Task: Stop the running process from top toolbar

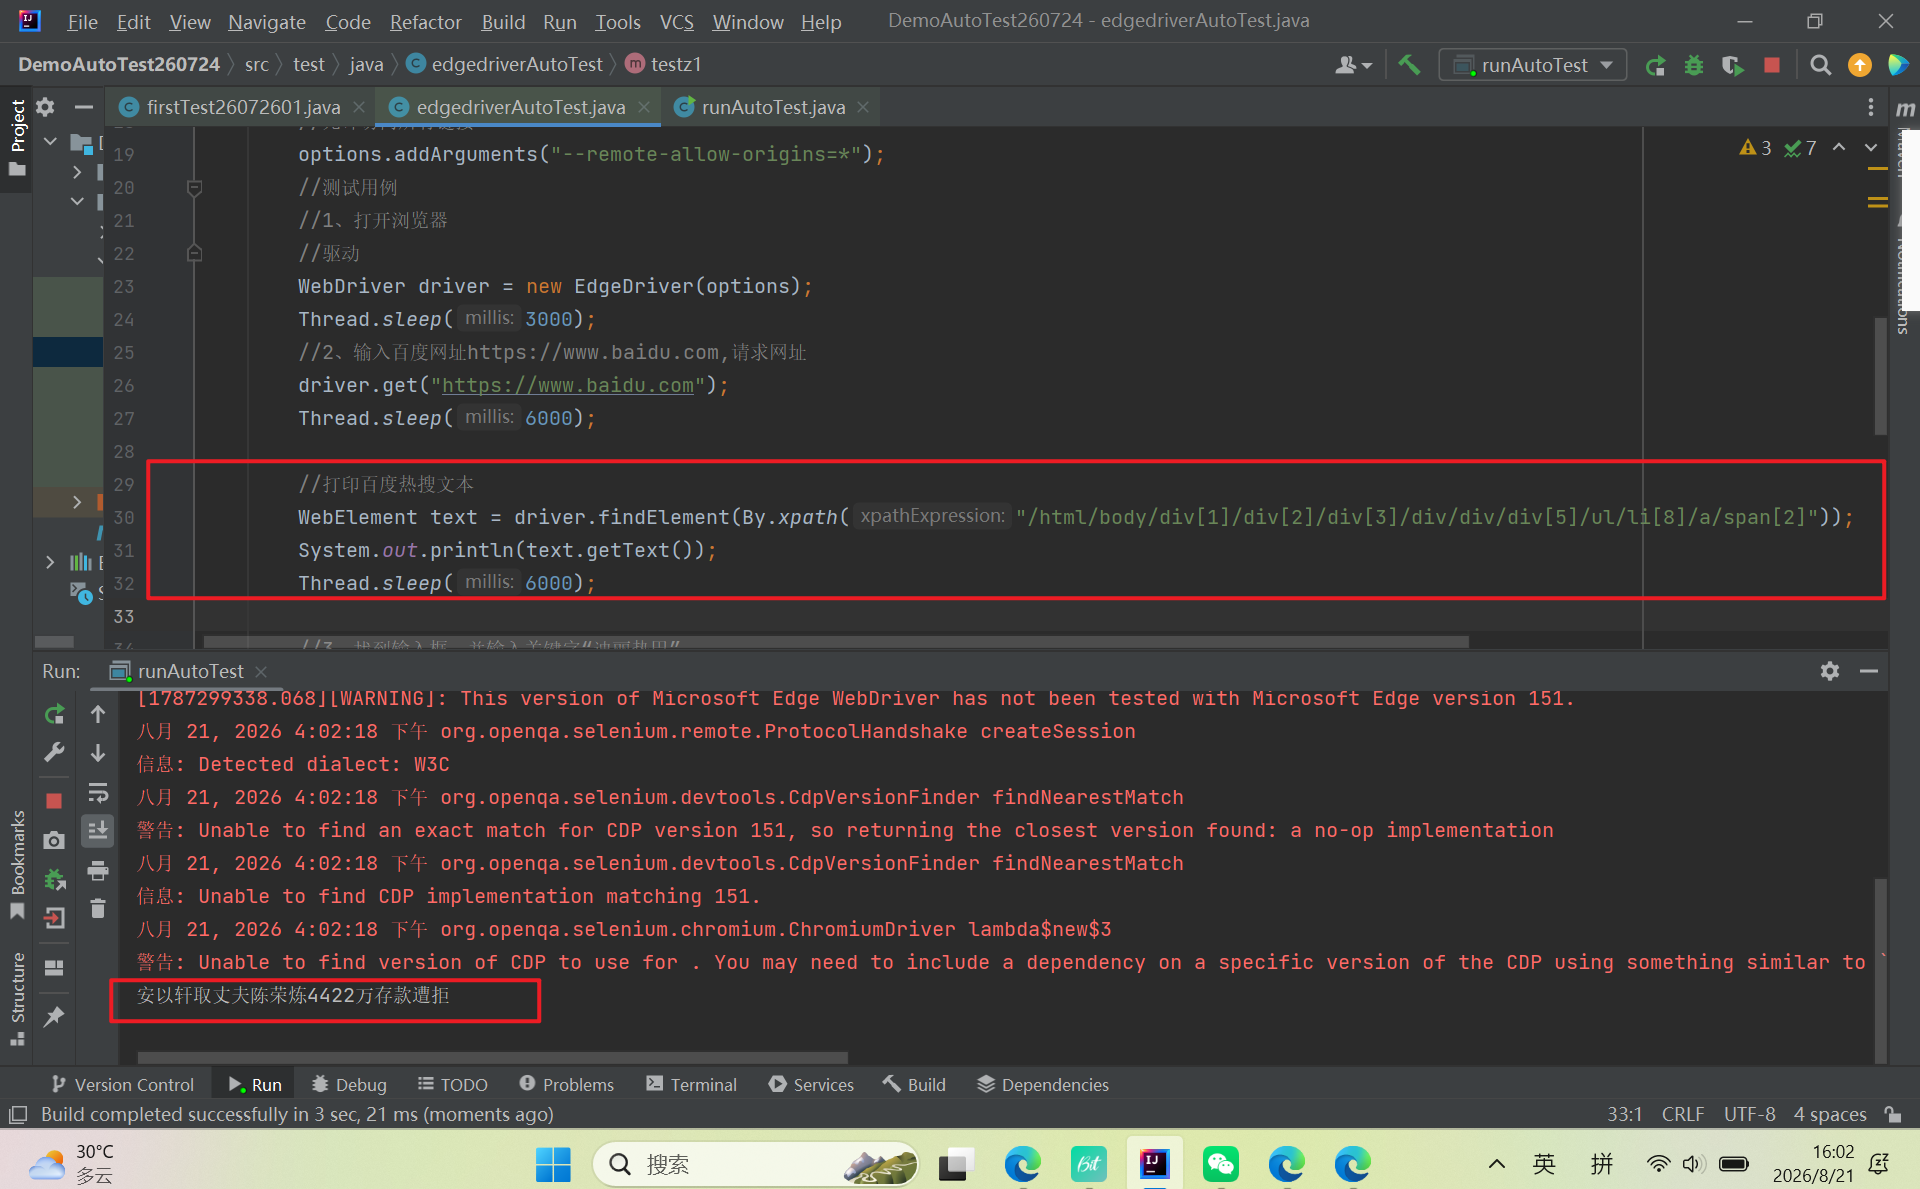Action: [1772, 65]
